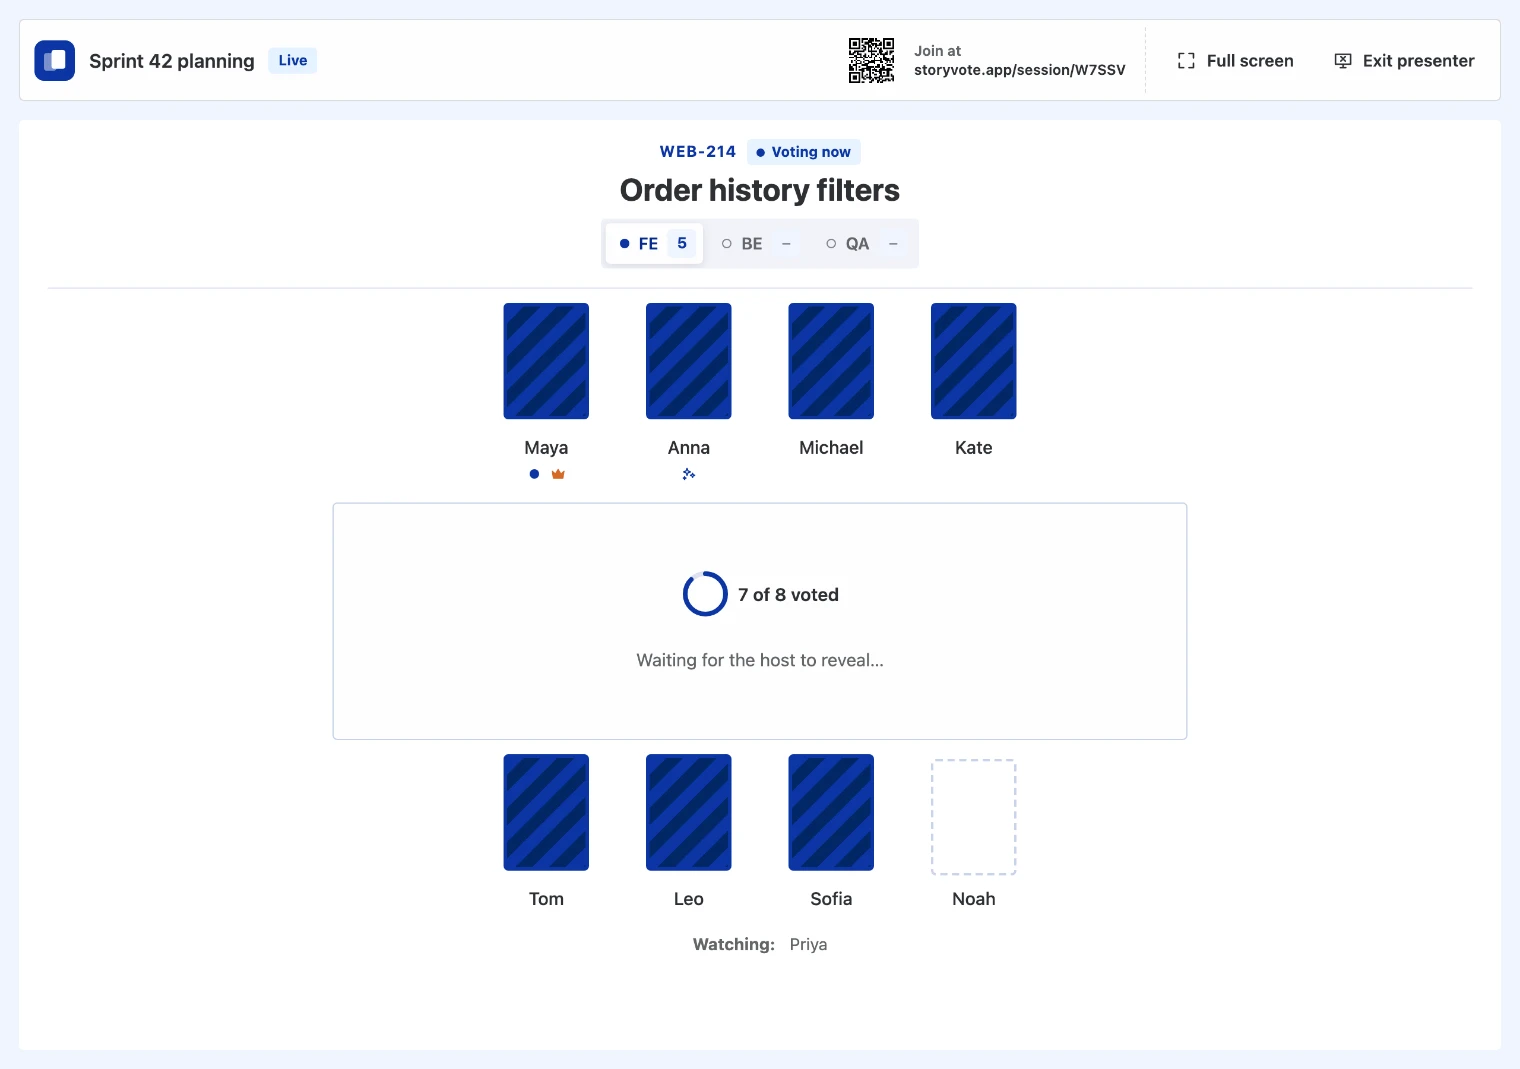1520x1069 pixels.
Task: Click the sparkle icon under Anna
Action: pyautogui.click(x=689, y=474)
